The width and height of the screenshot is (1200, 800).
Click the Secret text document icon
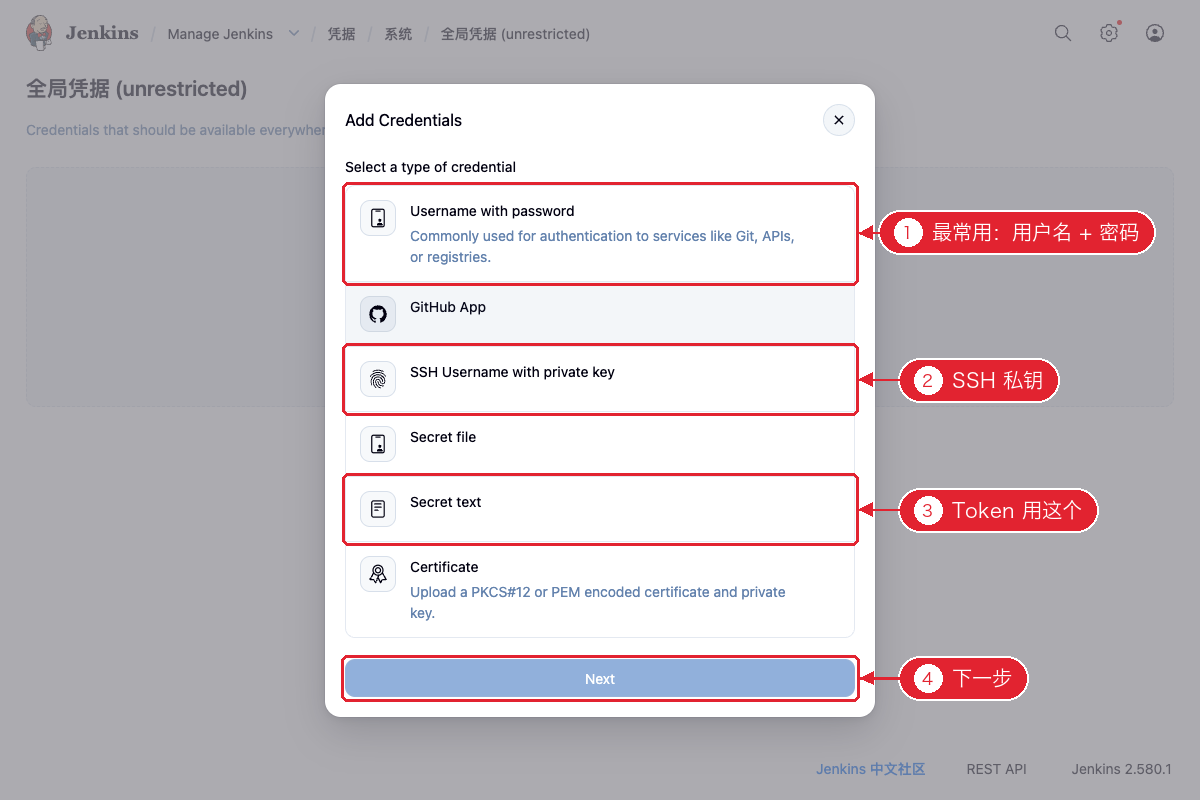click(378, 510)
